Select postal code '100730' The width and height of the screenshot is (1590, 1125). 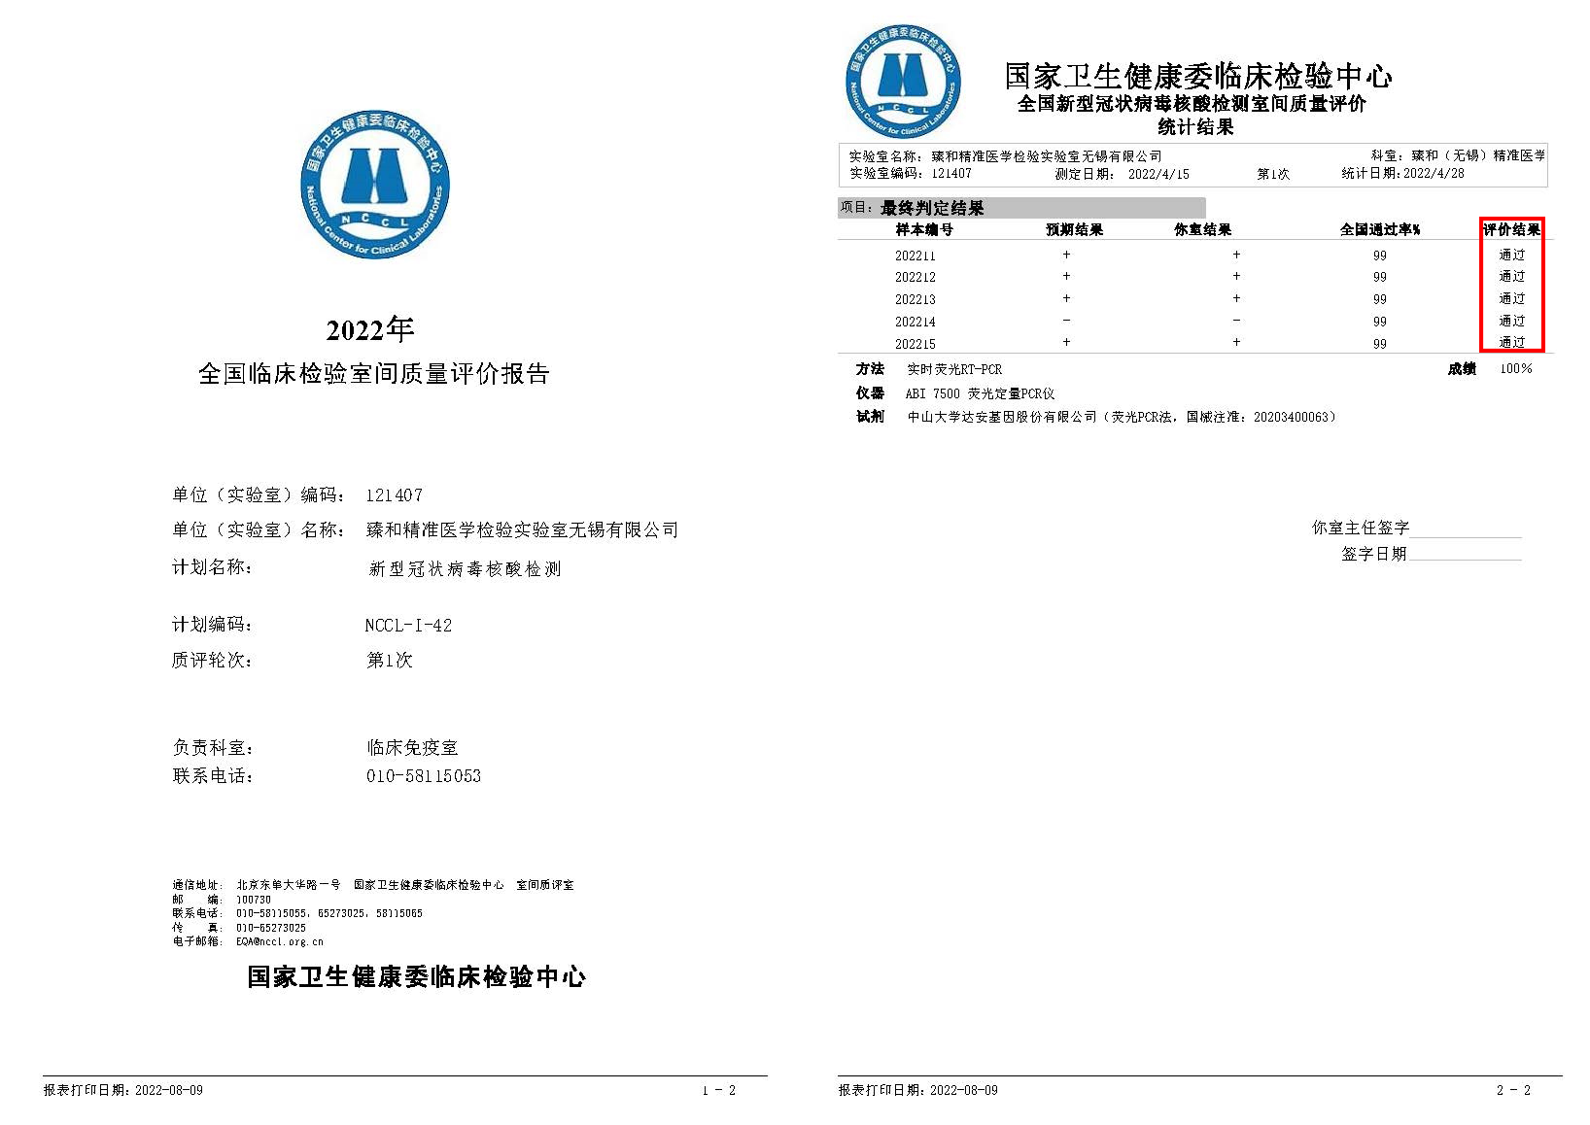click(253, 900)
